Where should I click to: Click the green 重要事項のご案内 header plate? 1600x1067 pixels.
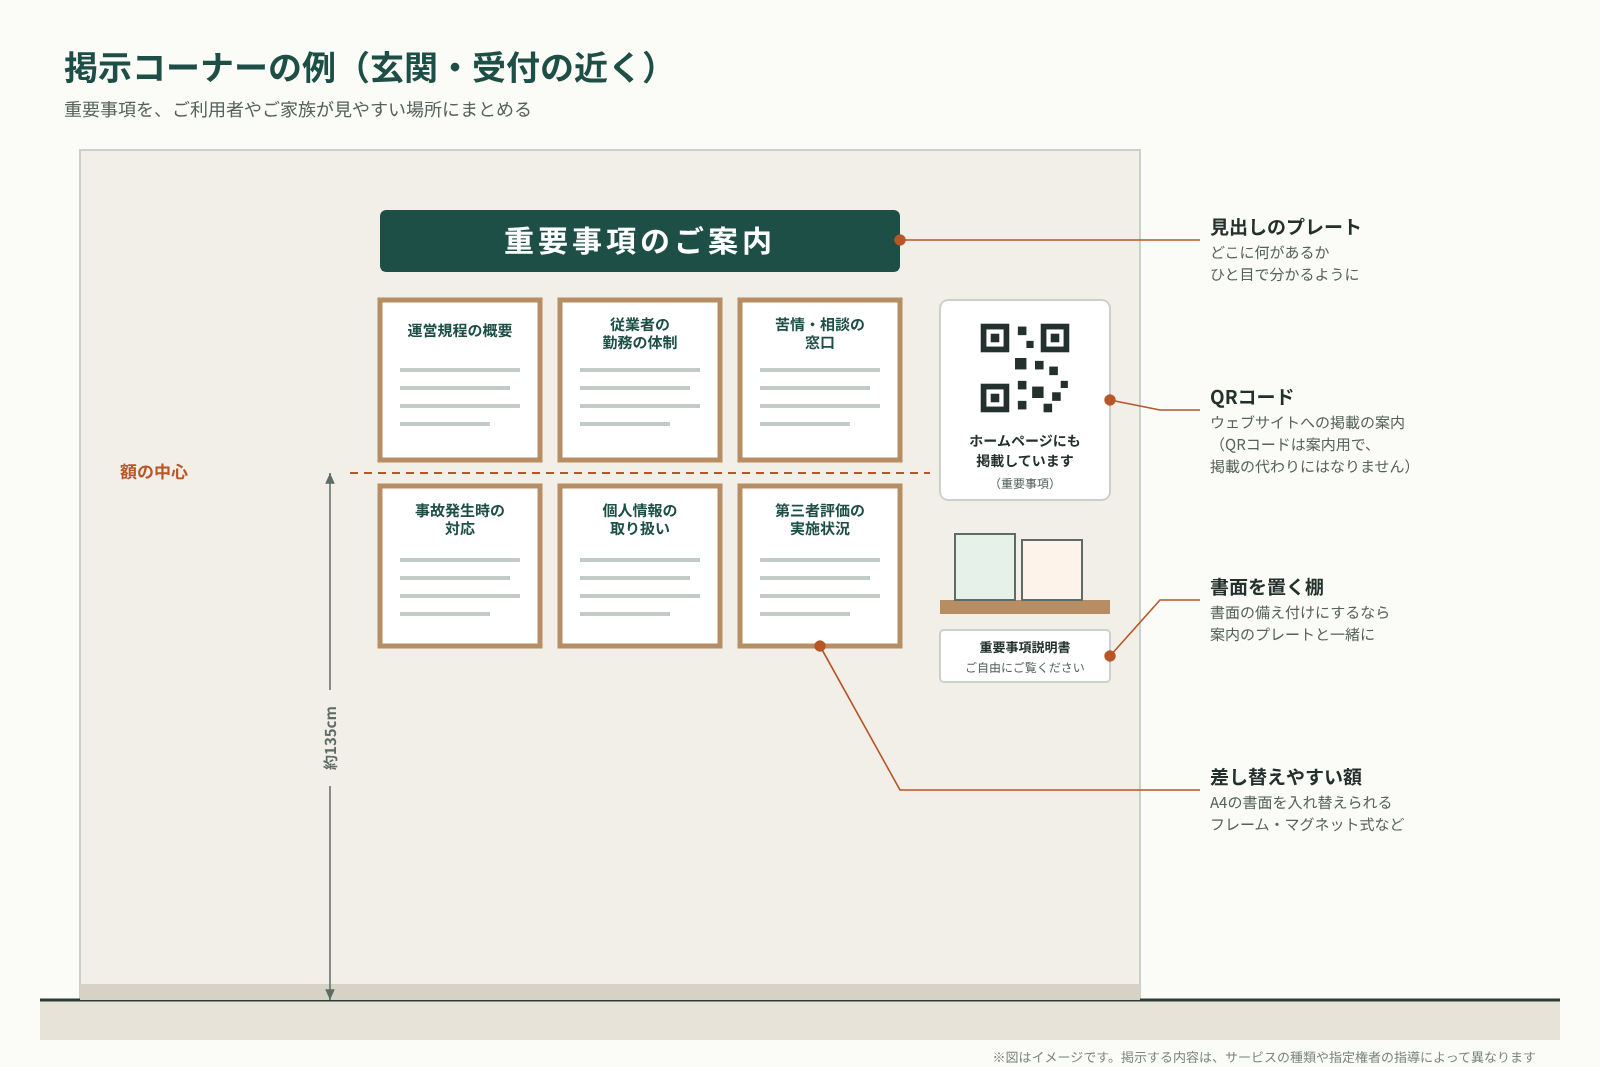(640, 241)
